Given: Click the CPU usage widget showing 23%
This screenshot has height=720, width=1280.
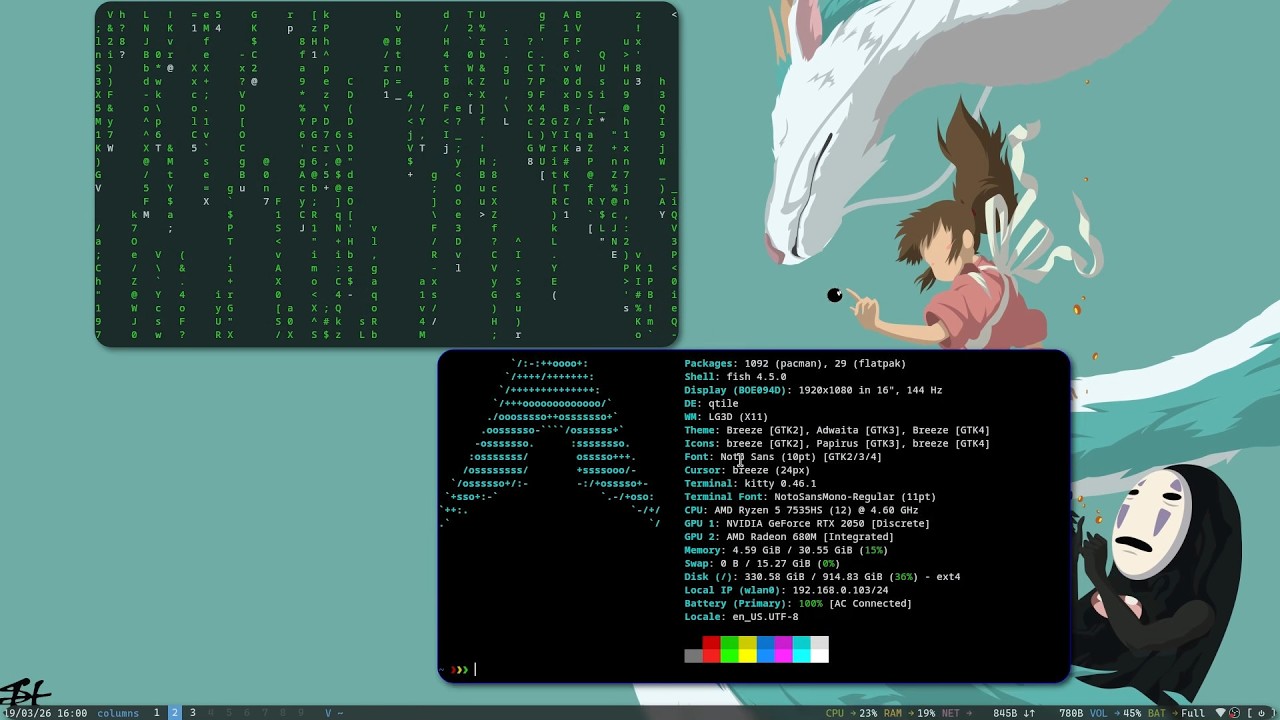Looking at the screenshot, I should (851, 713).
